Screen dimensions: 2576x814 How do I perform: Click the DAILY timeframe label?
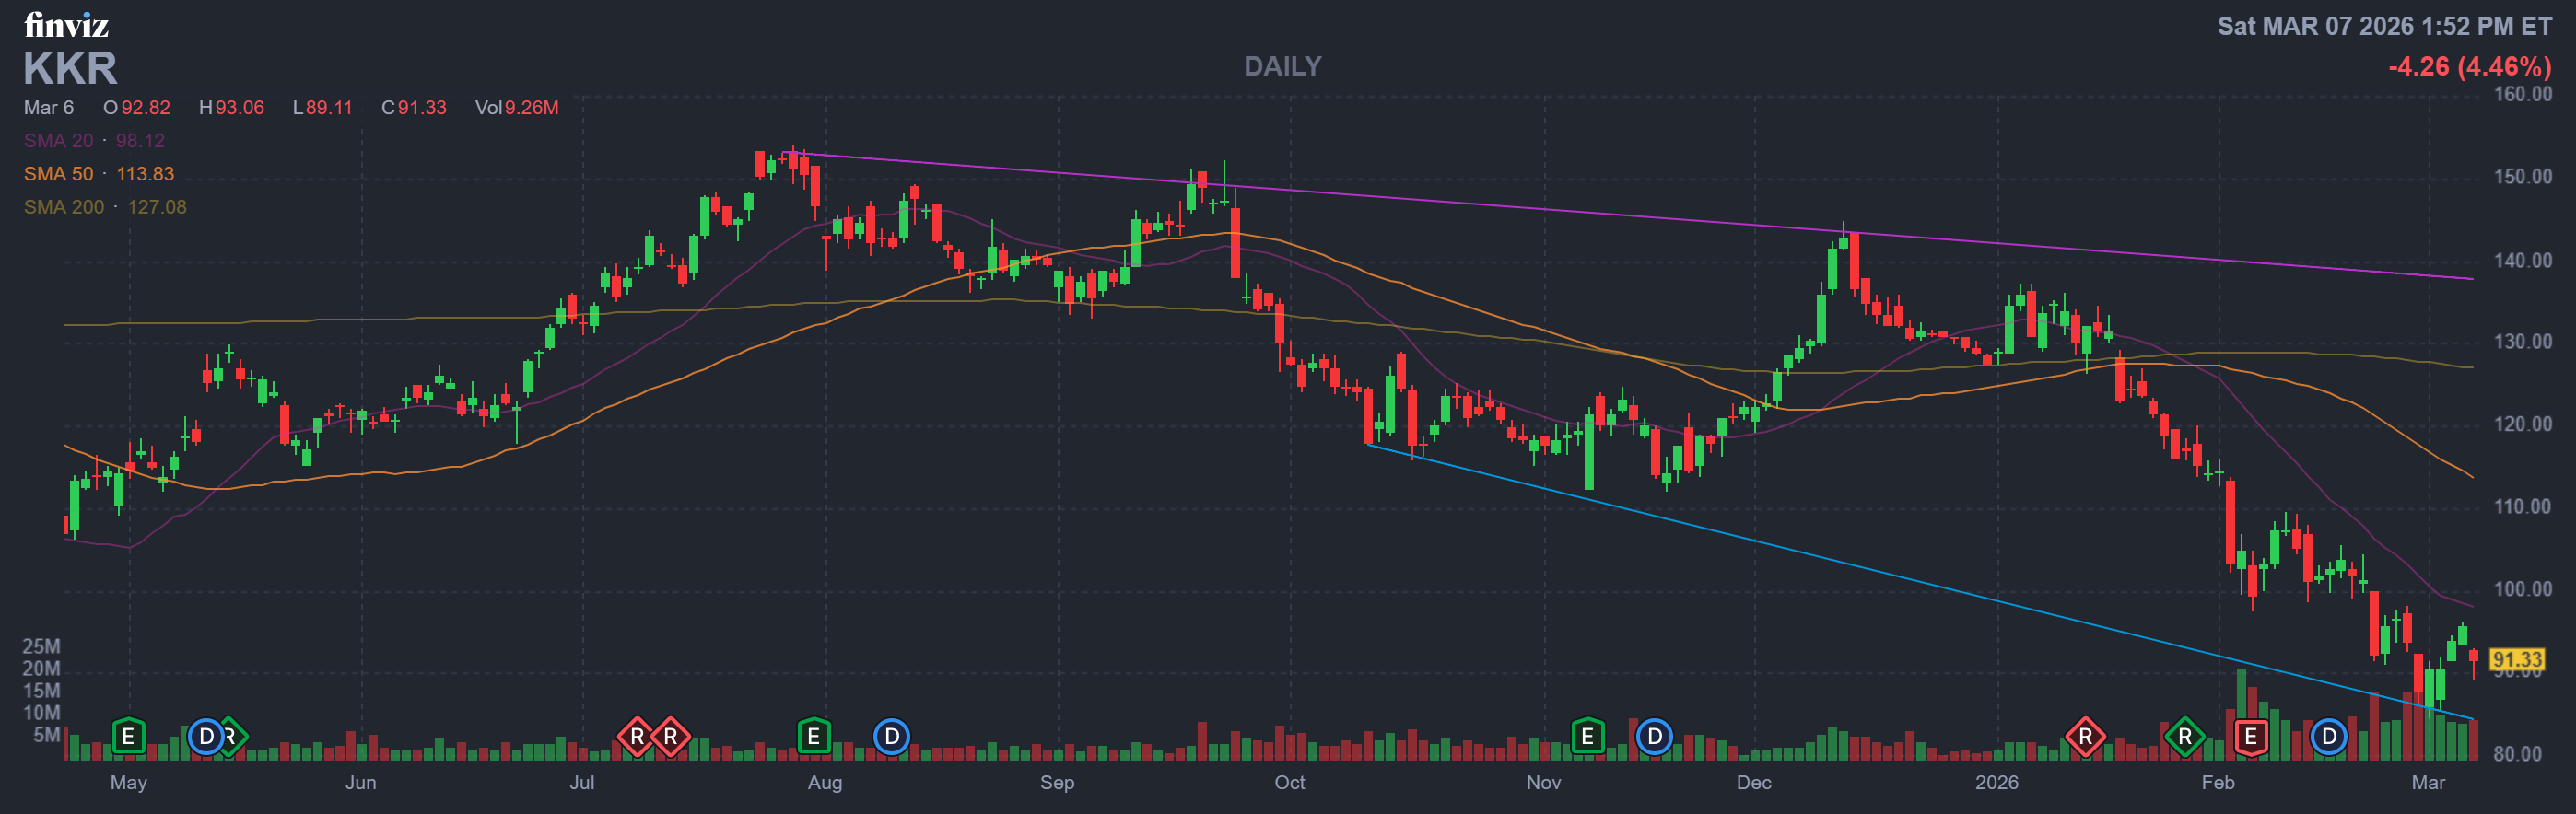[x=1282, y=66]
